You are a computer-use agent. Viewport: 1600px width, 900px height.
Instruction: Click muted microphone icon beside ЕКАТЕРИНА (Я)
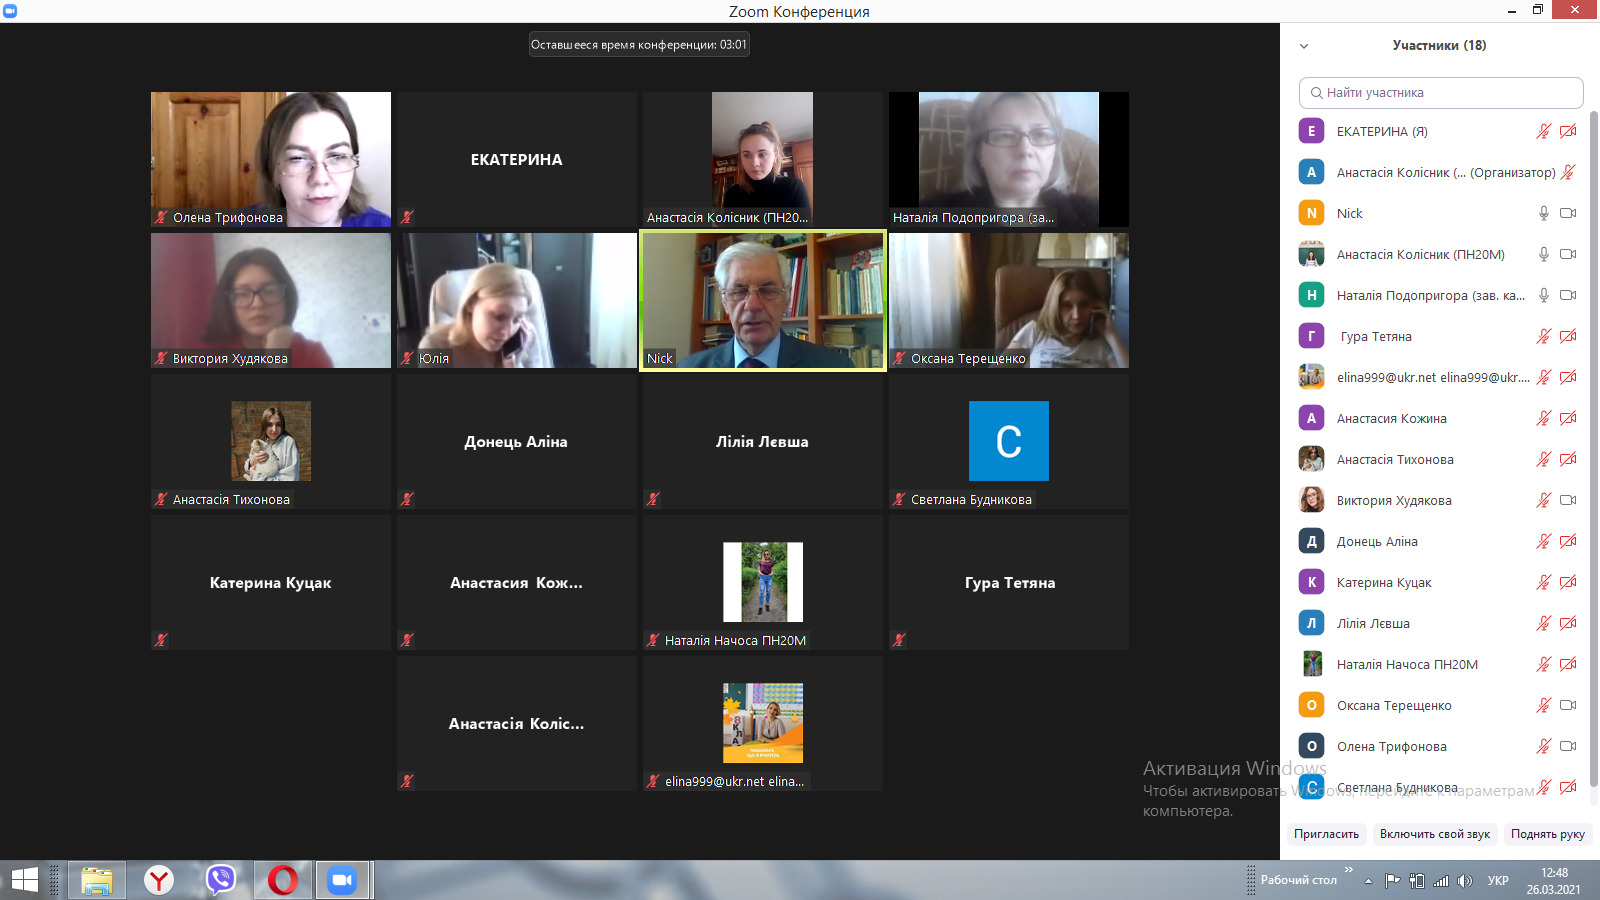point(1544,131)
